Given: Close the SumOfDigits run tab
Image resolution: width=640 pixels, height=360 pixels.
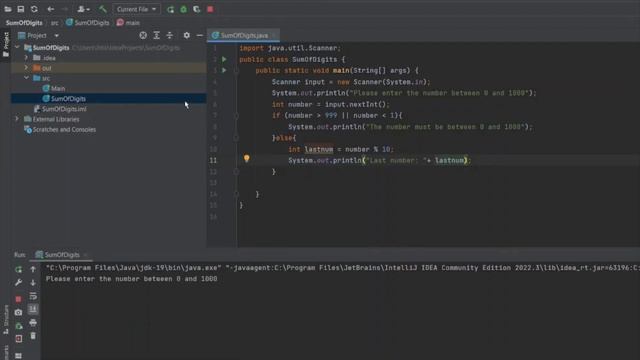Looking at the screenshot, I should click(85, 255).
